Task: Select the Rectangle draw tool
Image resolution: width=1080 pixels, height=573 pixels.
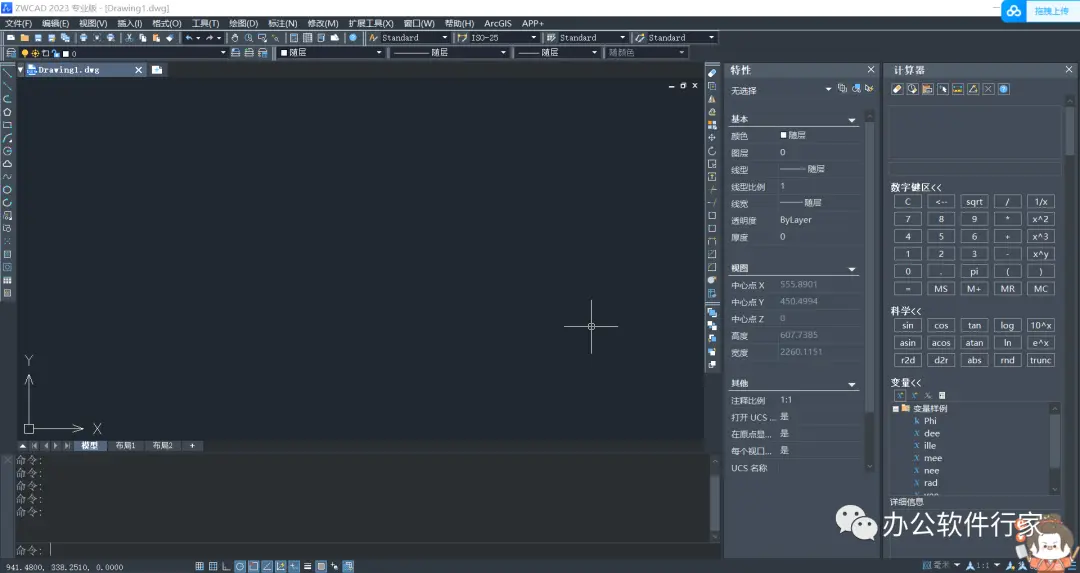Action: (x=8, y=125)
